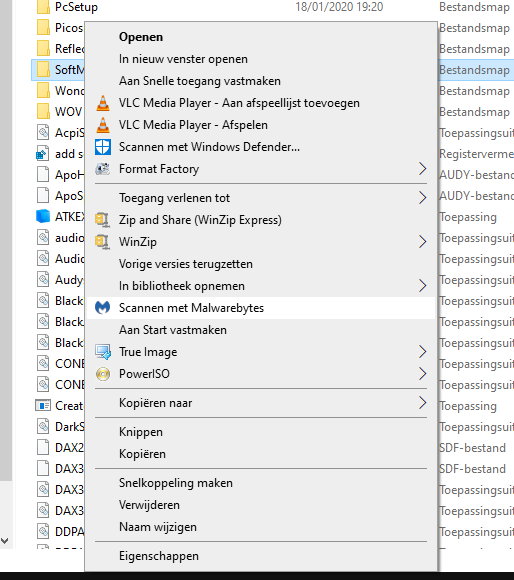Click the ATKEX blue cube application icon
The width and height of the screenshot is (514, 580).
pos(43,216)
